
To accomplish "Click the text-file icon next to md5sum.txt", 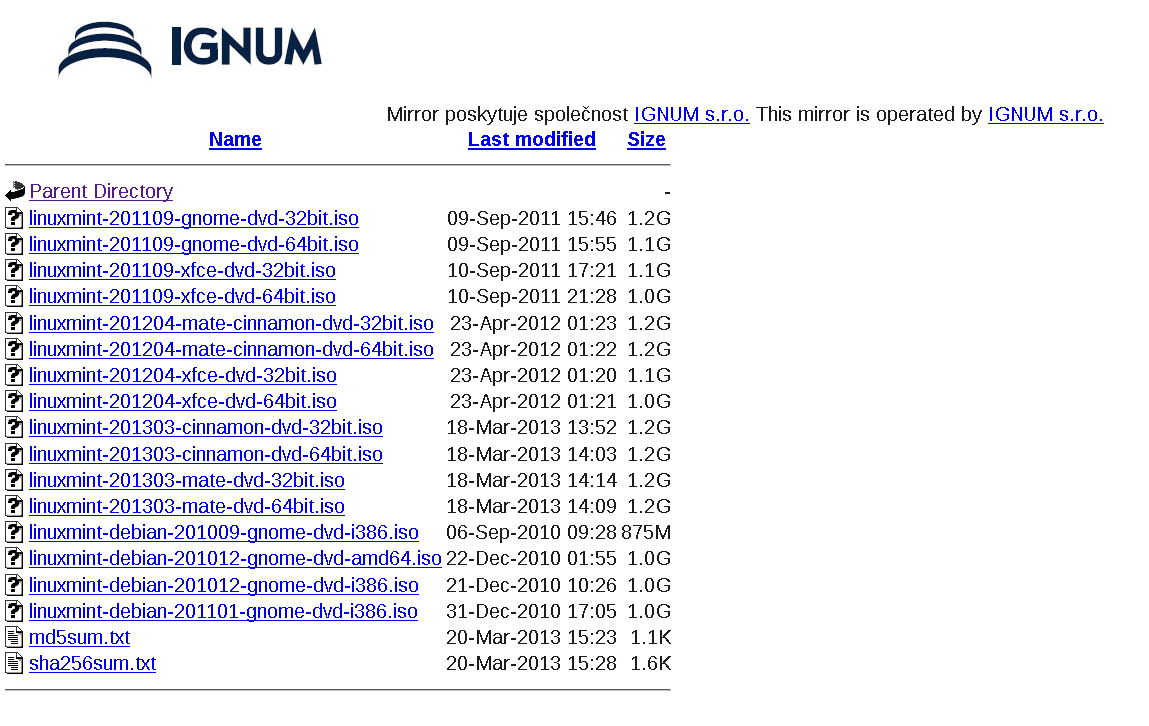I will click(14, 637).
